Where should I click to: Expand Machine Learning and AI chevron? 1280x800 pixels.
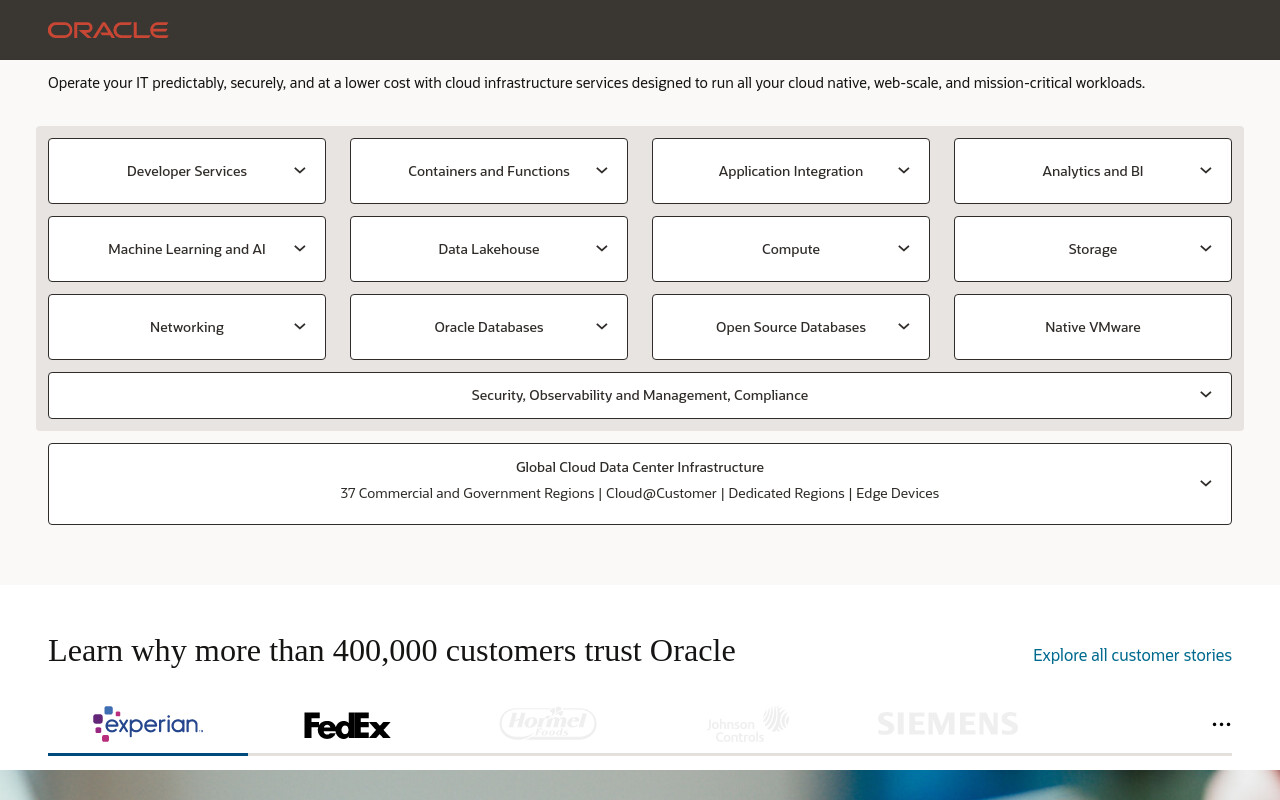click(300, 249)
